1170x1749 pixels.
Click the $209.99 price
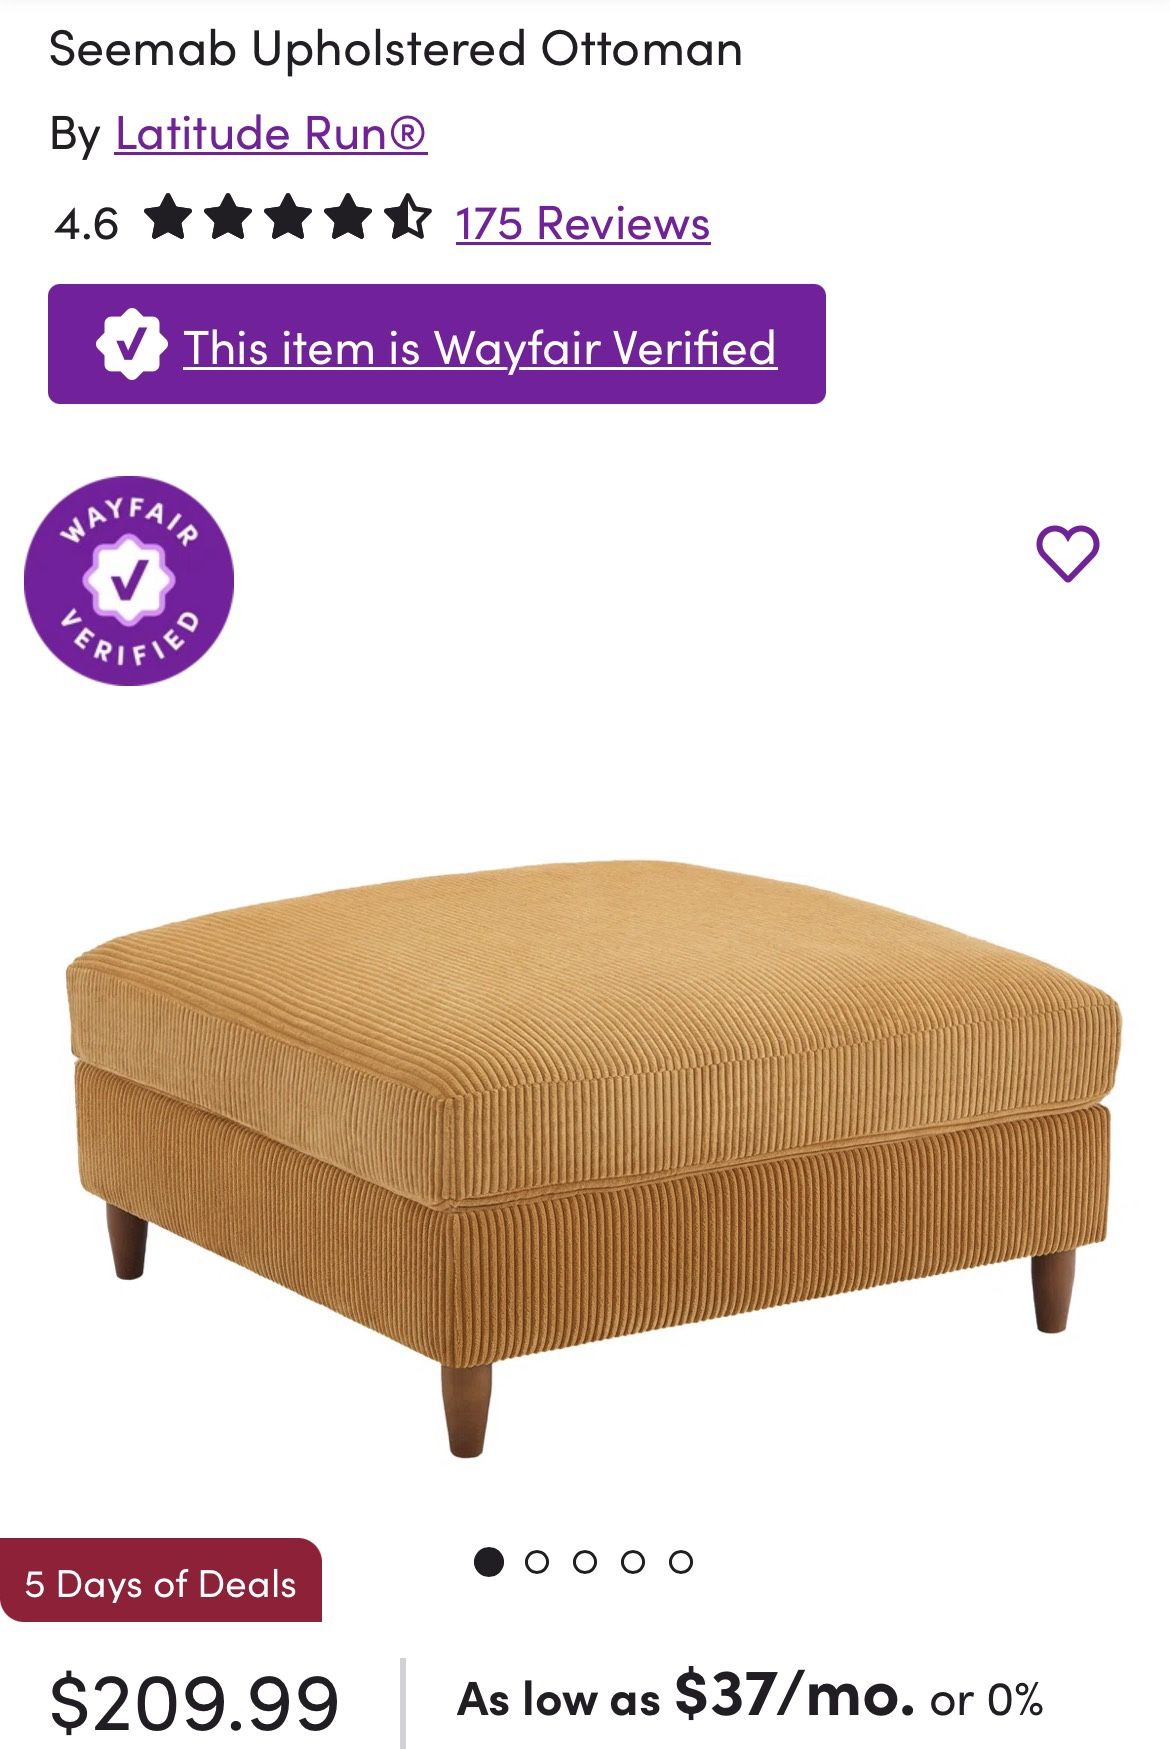pyautogui.click(x=195, y=1702)
